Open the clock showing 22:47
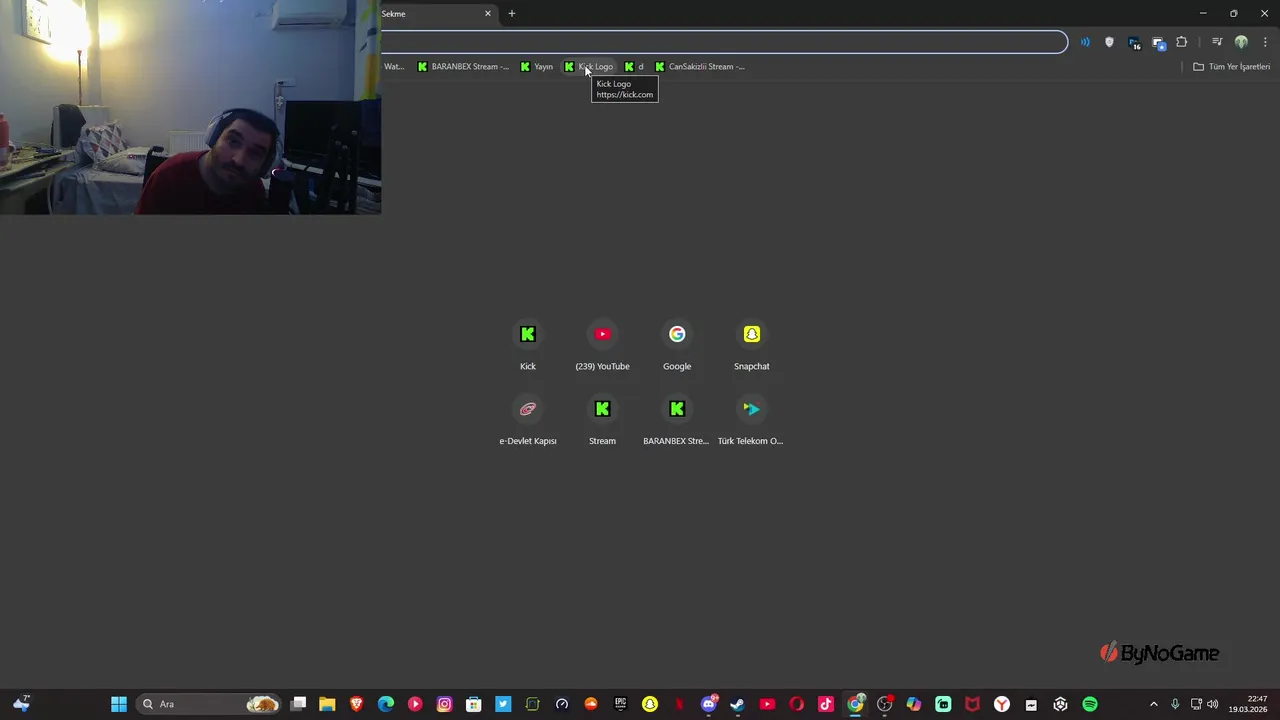Image resolution: width=1280 pixels, height=720 pixels. point(1248,704)
